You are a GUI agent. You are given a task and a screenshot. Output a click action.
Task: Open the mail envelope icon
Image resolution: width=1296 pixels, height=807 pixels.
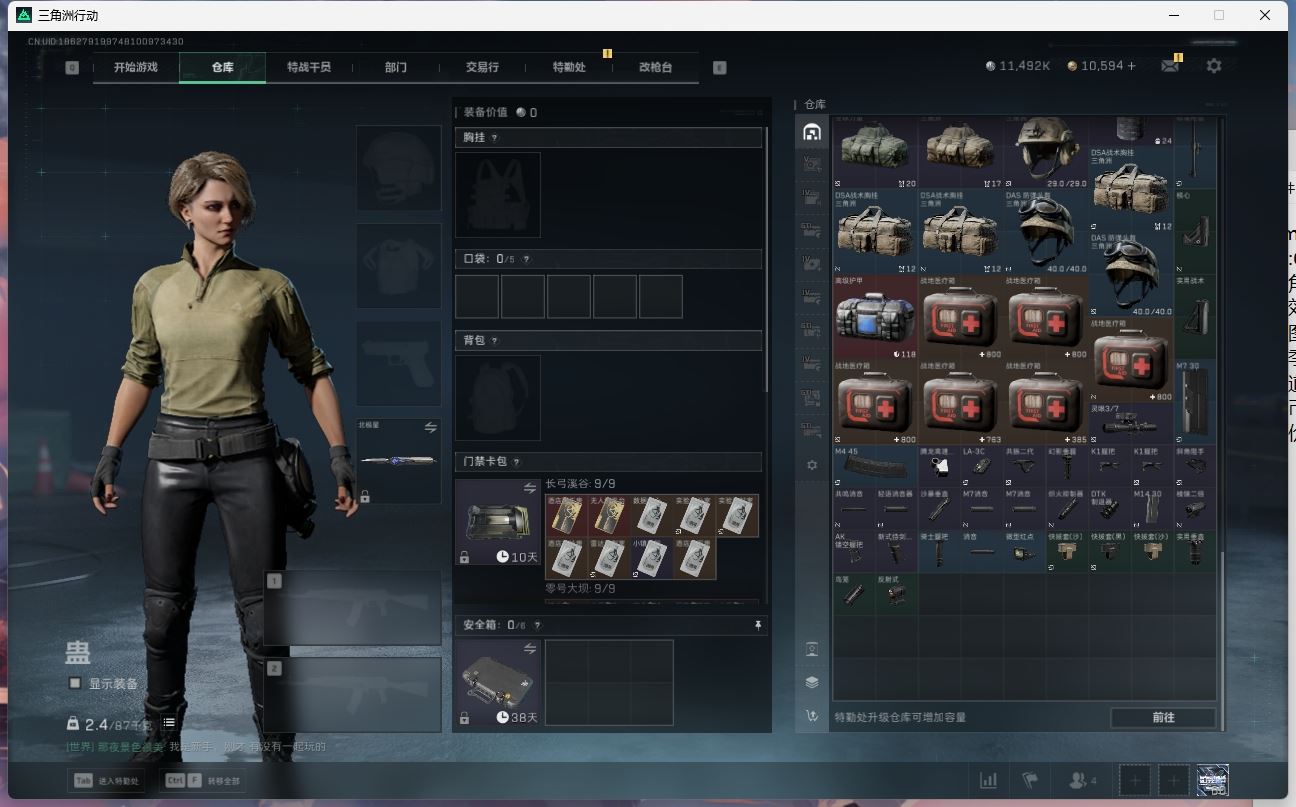pos(1169,66)
